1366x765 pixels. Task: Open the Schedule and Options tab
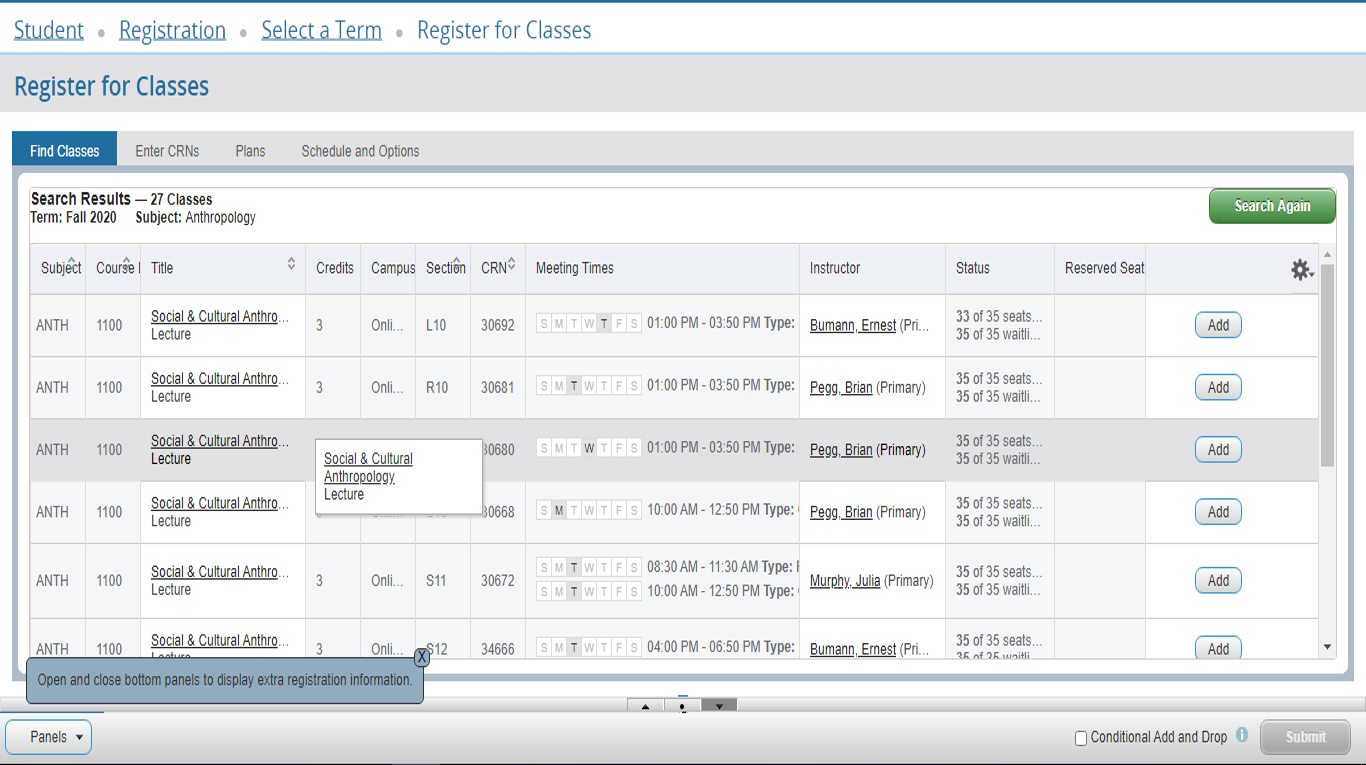pos(360,151)
